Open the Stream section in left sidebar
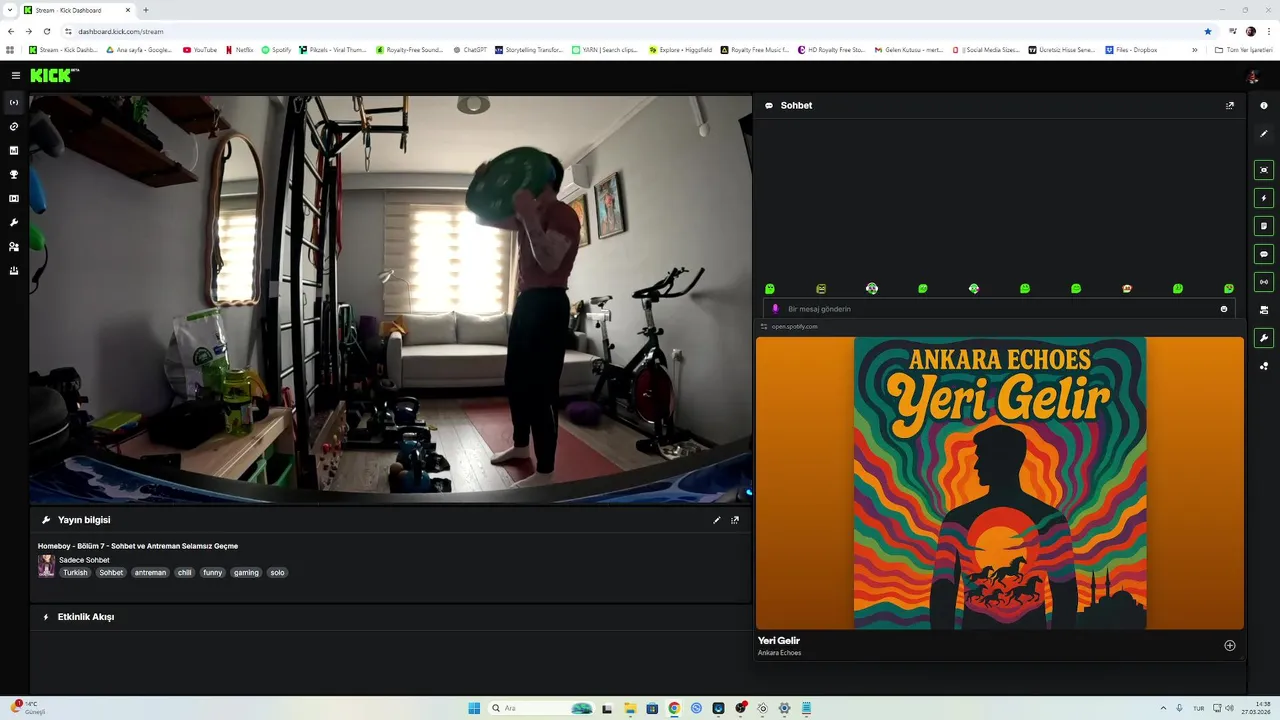The image size is (1280, 720). [14, 102]
